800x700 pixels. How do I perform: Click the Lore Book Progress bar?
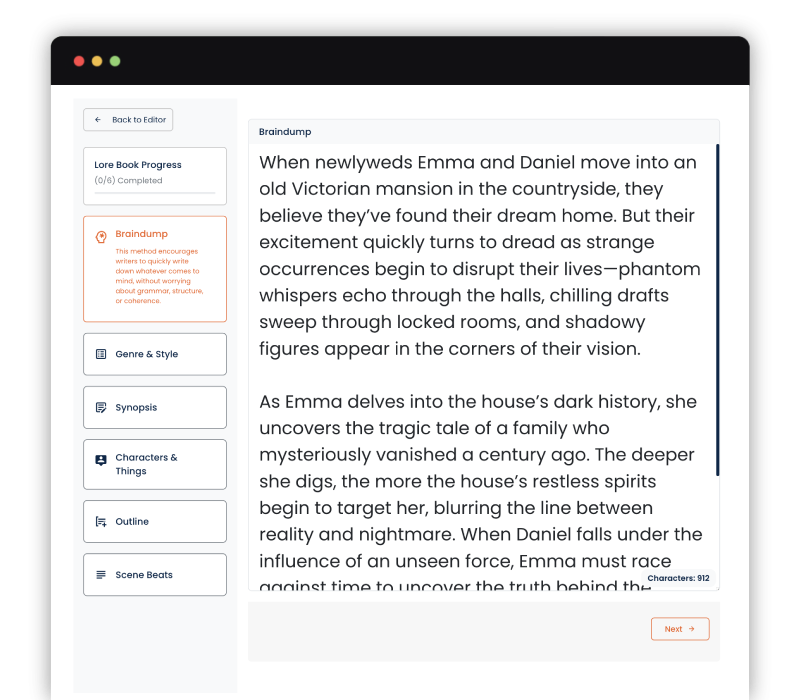(x=154, y=192)
